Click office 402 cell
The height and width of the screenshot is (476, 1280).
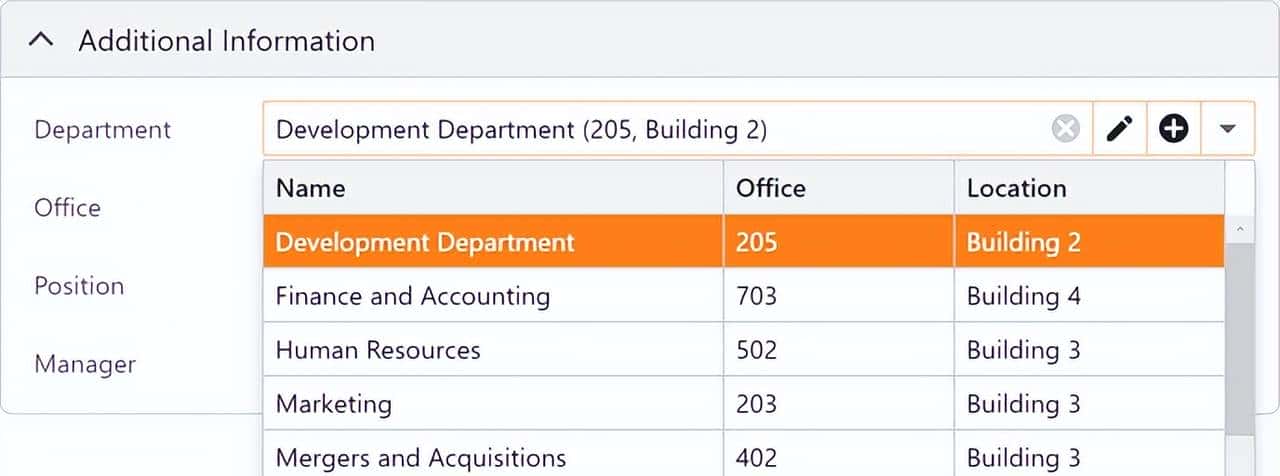[x=756, y=458]
